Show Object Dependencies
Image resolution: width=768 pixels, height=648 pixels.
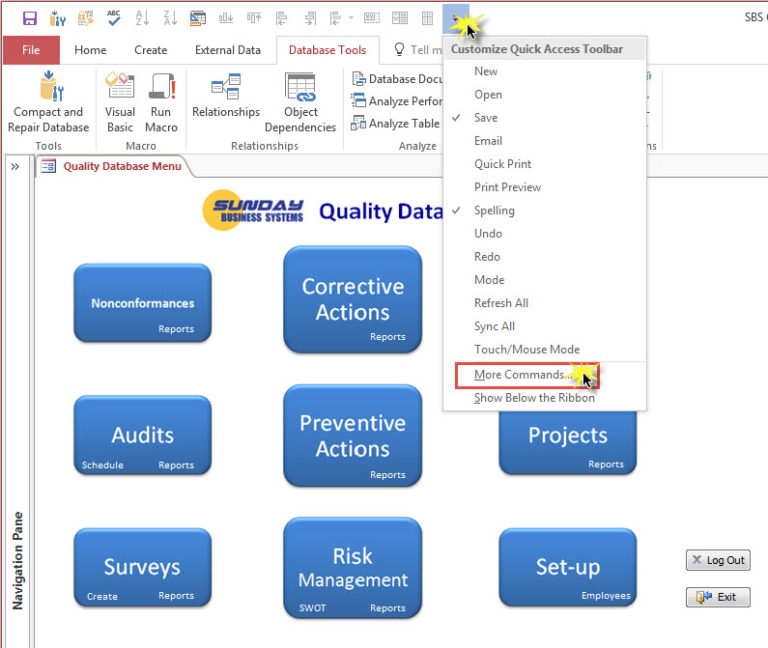tap(300, 104)
